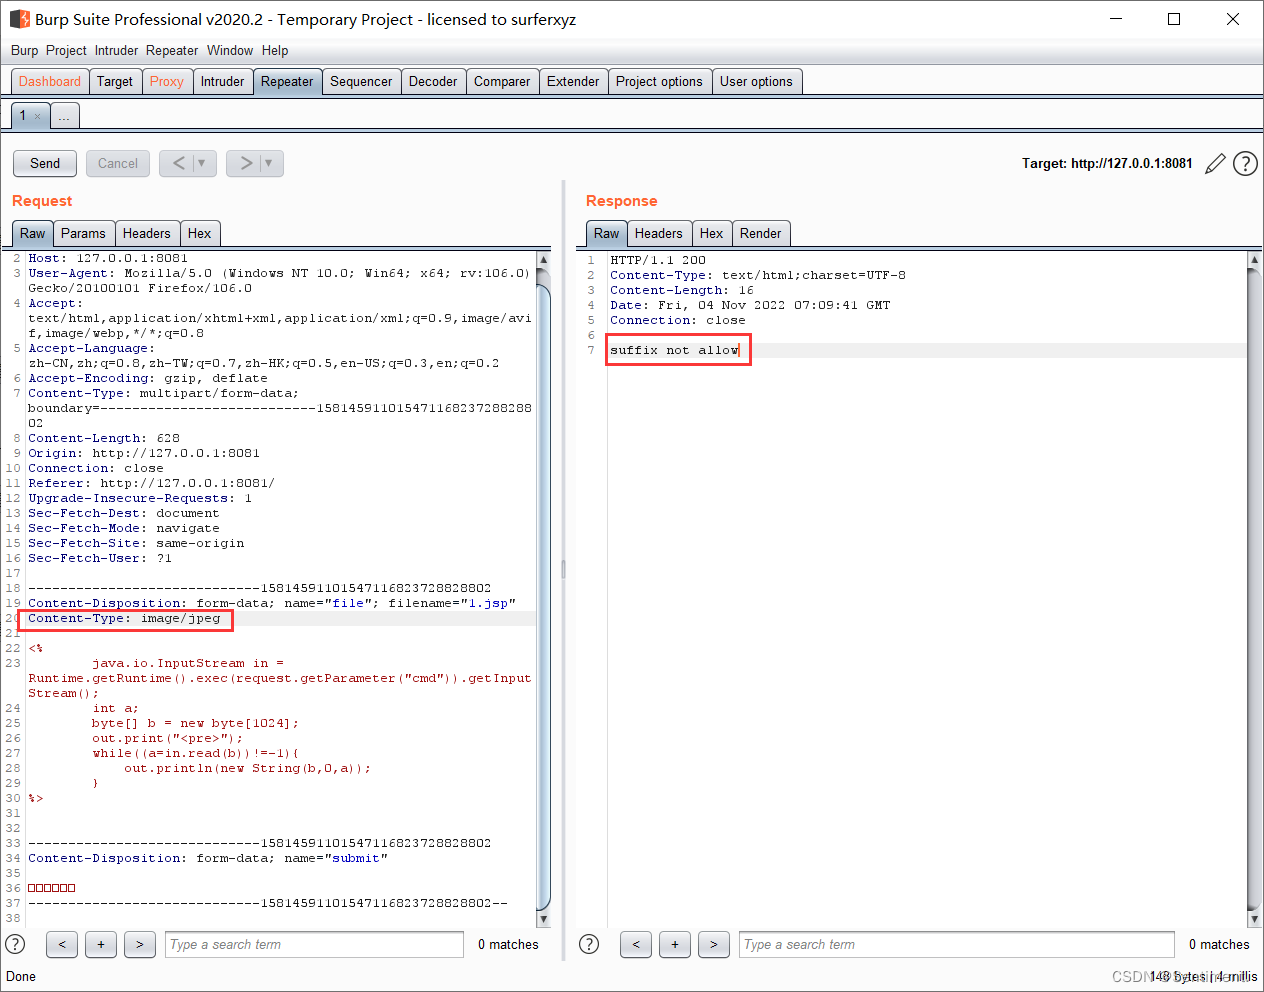Screen dimensions: 1264x992
Task: Click previous match button in response search
Action: coord(636,944)
